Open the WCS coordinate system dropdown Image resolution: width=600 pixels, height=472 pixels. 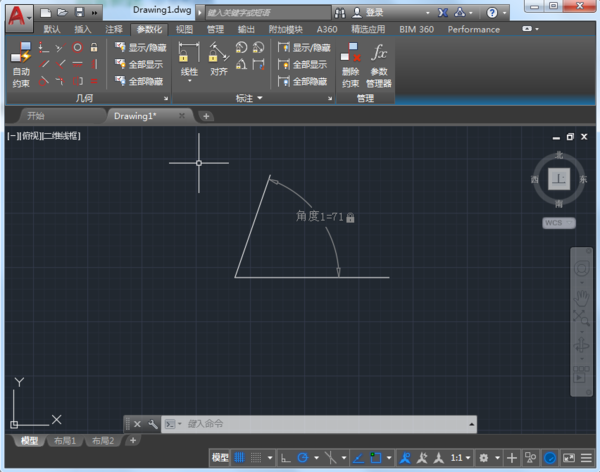[559, 222]
